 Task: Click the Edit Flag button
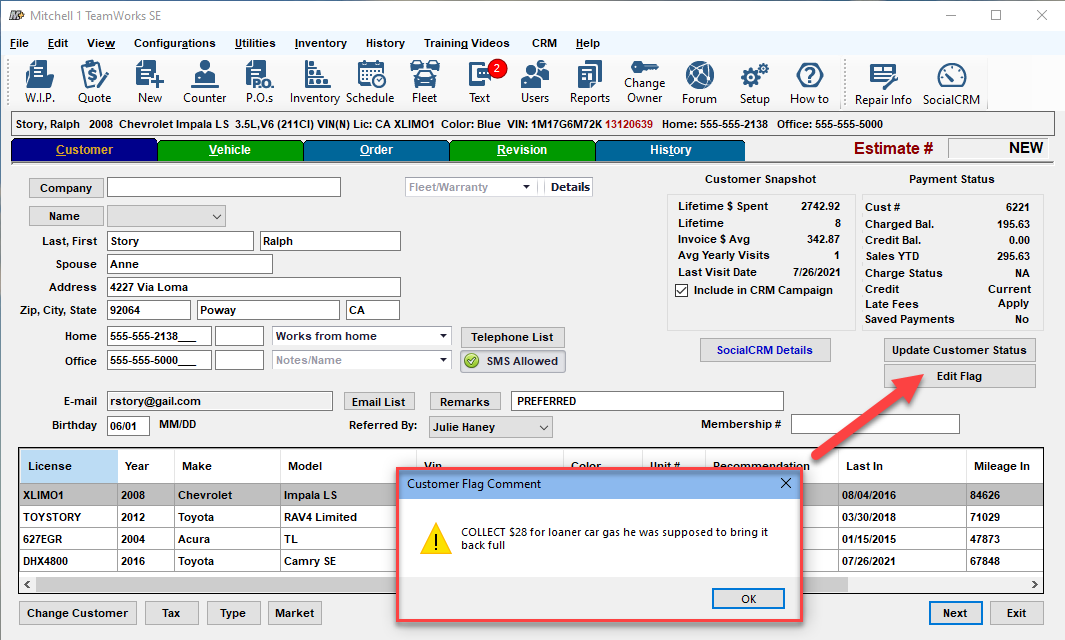(x=958, y=377)
